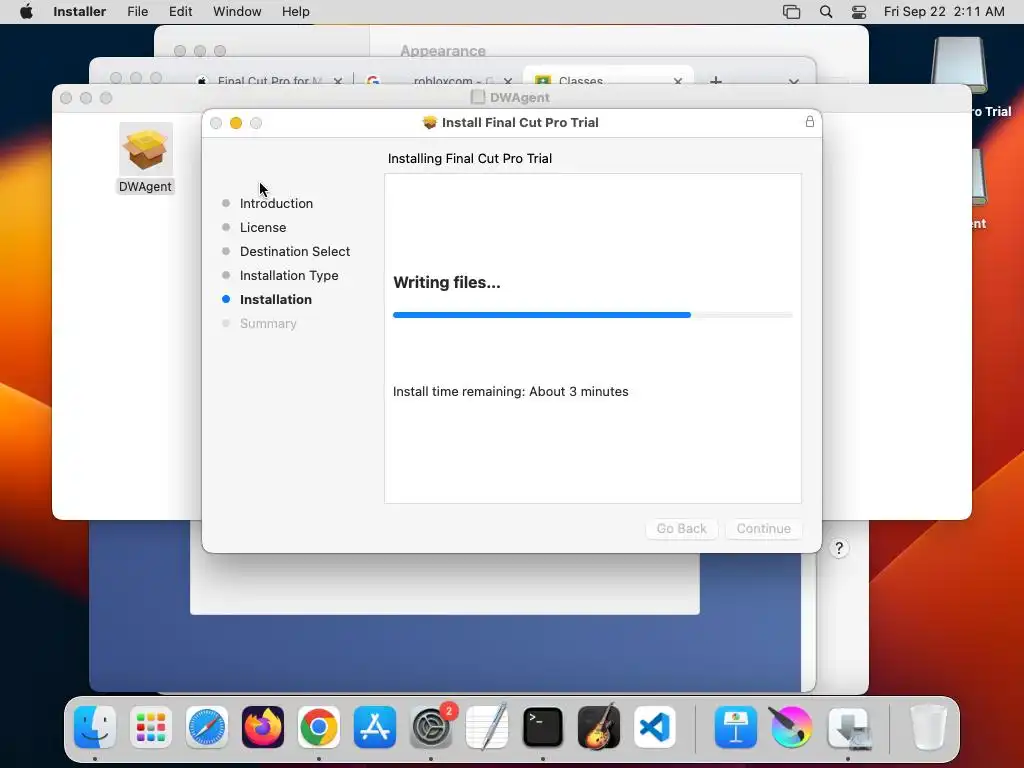Image resolution: width=1024 pixels, height=768 pixels.
Task: Open Launchpad from the Dock
Action: [151, 727]
